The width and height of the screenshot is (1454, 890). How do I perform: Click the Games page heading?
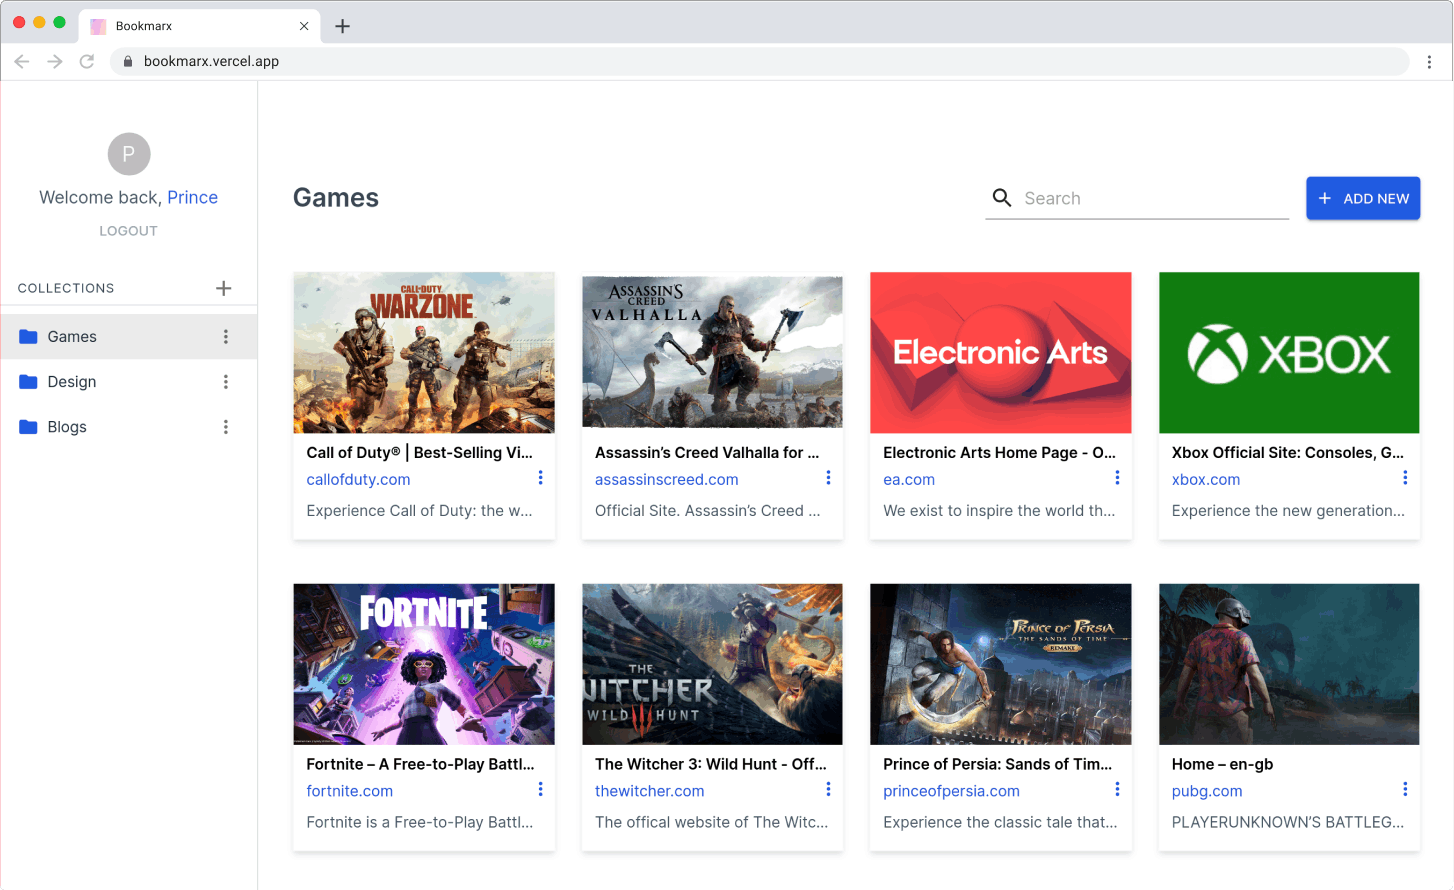[336, 198]
